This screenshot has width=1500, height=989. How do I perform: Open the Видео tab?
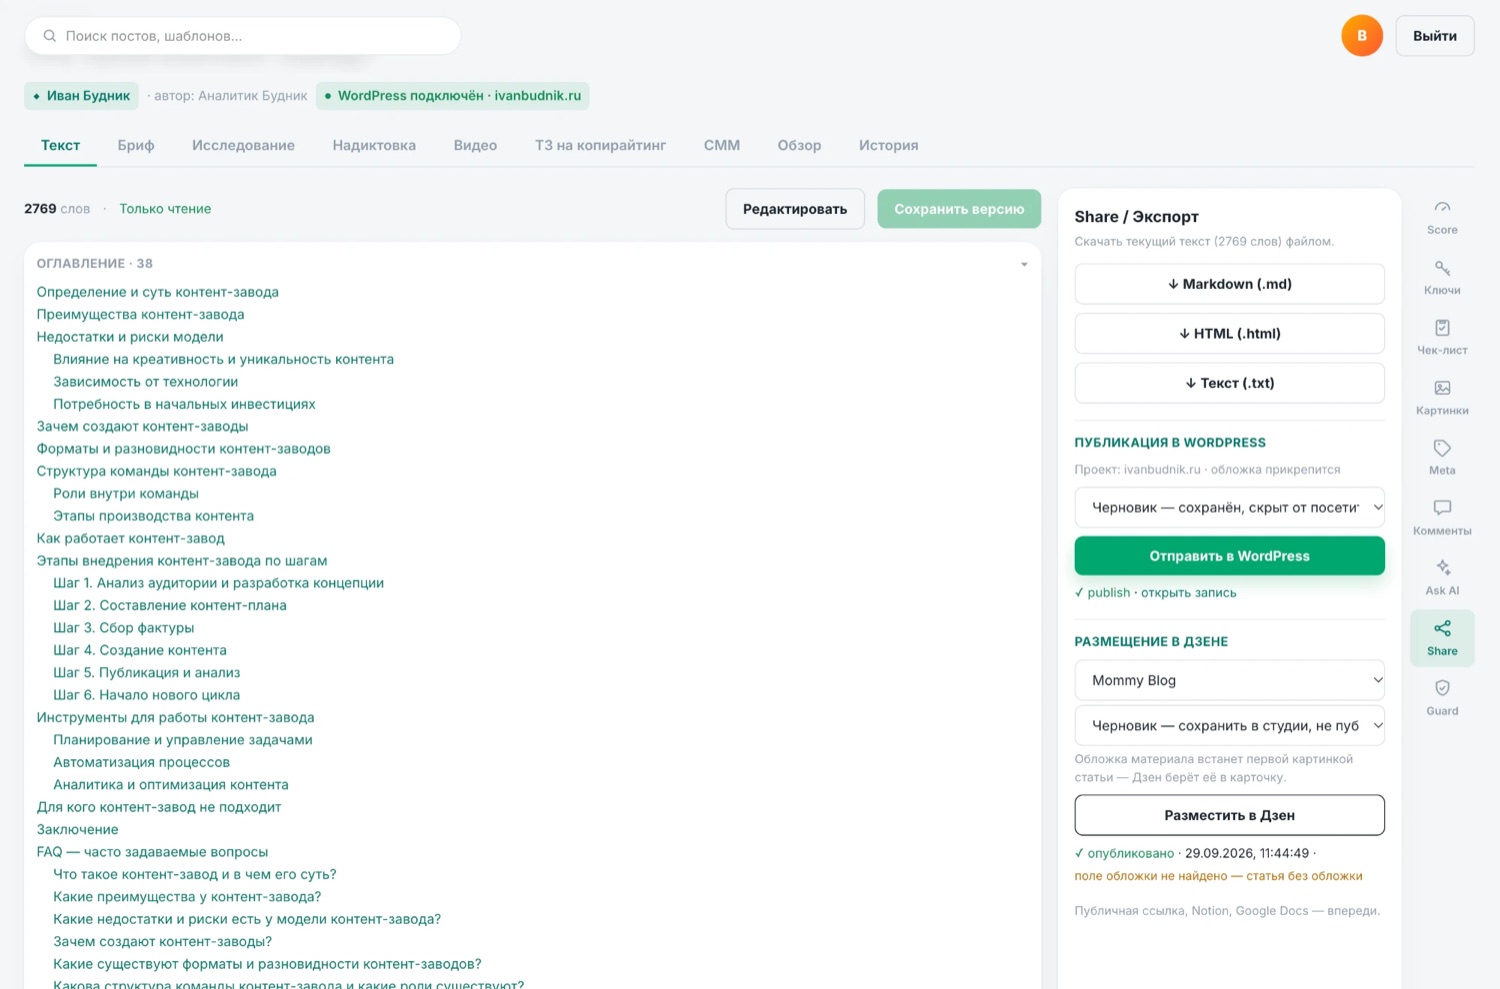(475, 145)
